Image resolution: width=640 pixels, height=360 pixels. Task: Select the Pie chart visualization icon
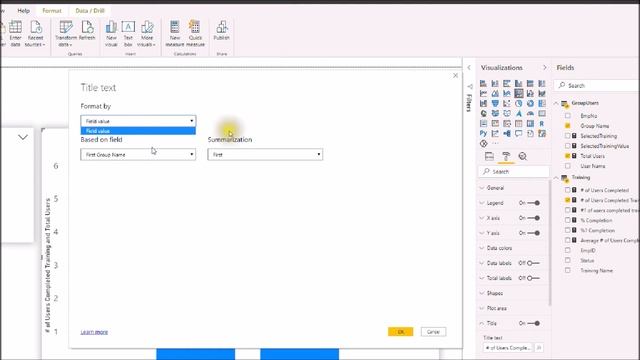518,103
